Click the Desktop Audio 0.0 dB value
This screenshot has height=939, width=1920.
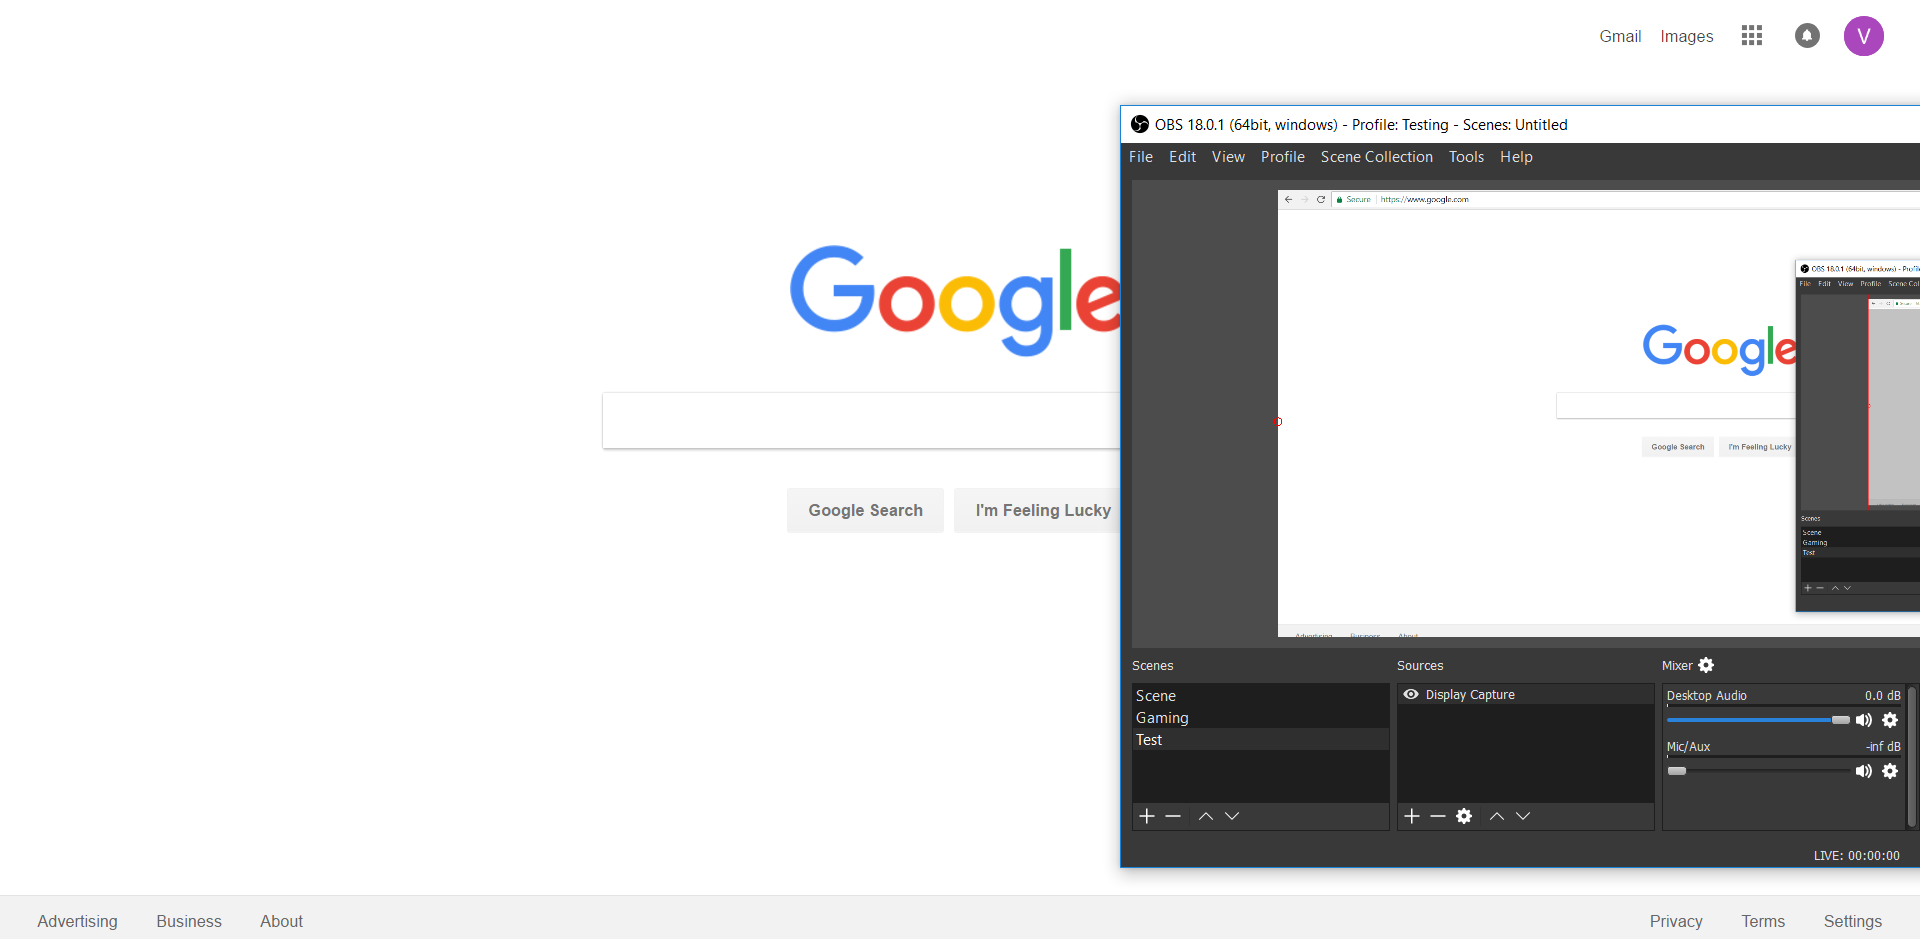[1882, 695]
